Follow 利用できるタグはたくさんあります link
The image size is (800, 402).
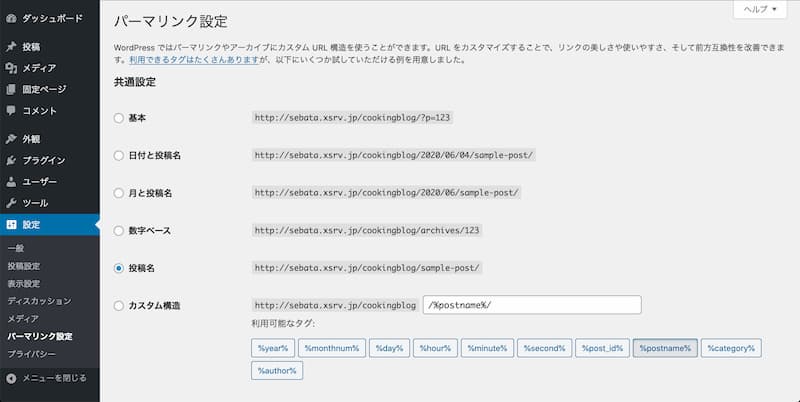pyautogui.click(x=194, y=60)
